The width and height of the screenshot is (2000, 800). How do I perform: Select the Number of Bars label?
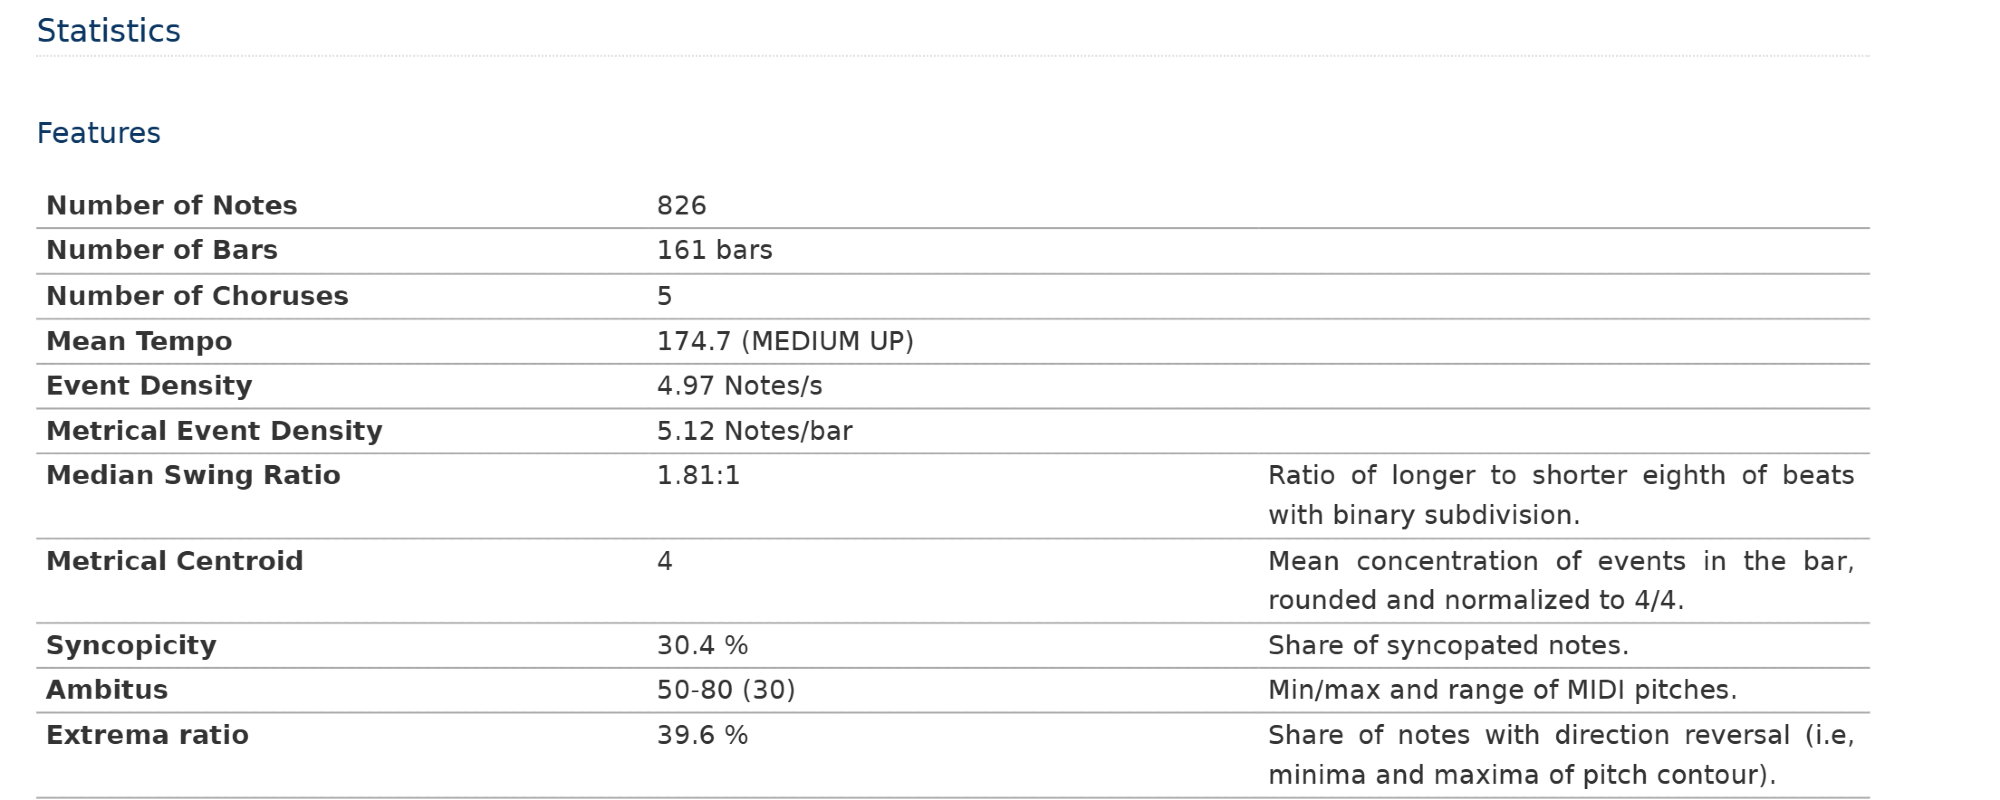coord(162,250)
